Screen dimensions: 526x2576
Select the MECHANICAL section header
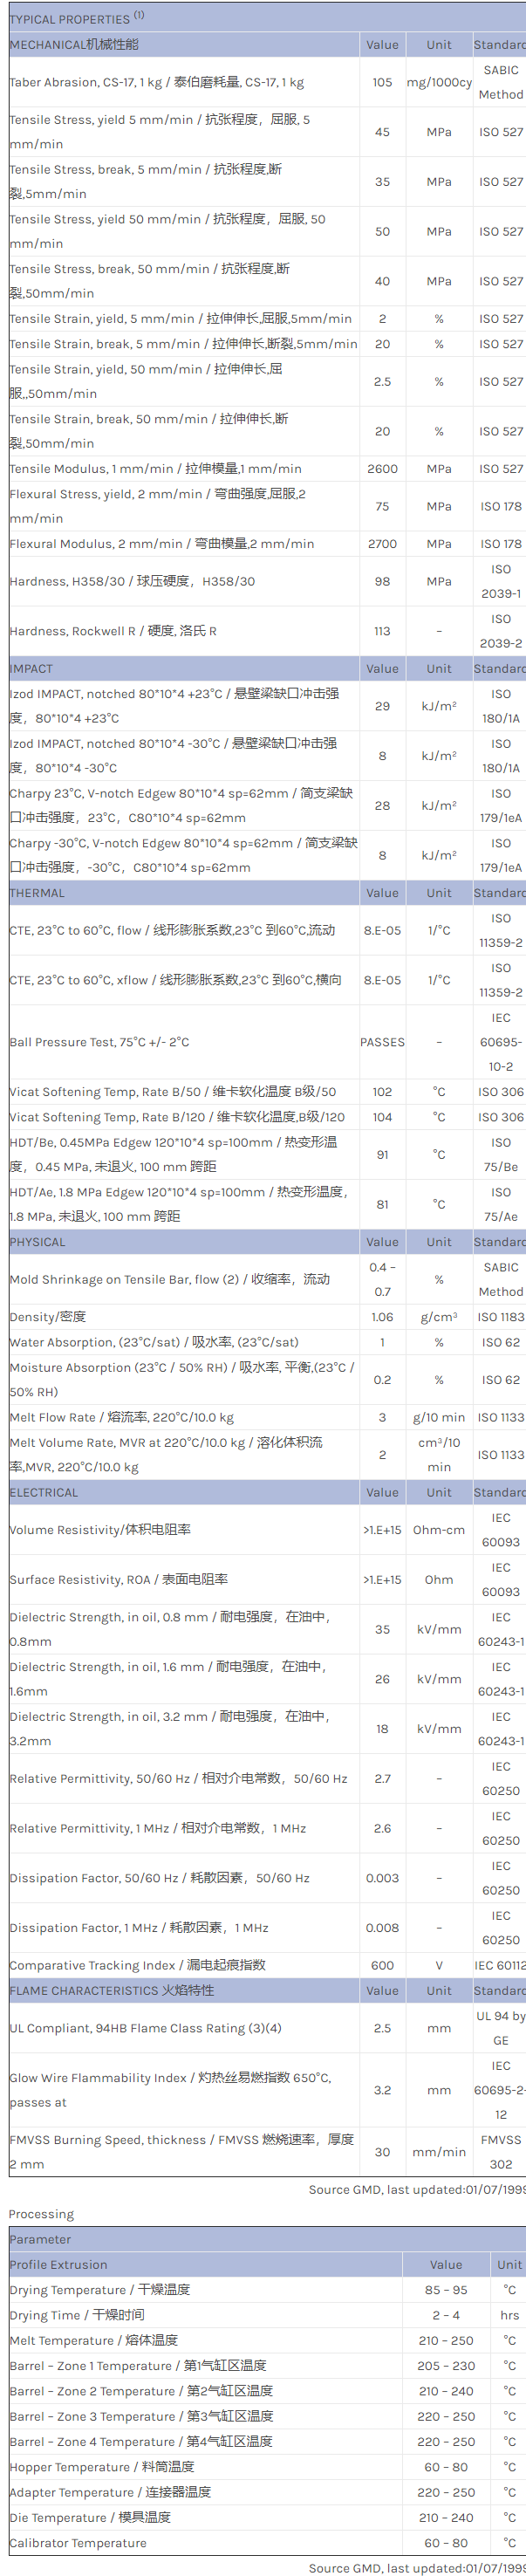point(74,44)
